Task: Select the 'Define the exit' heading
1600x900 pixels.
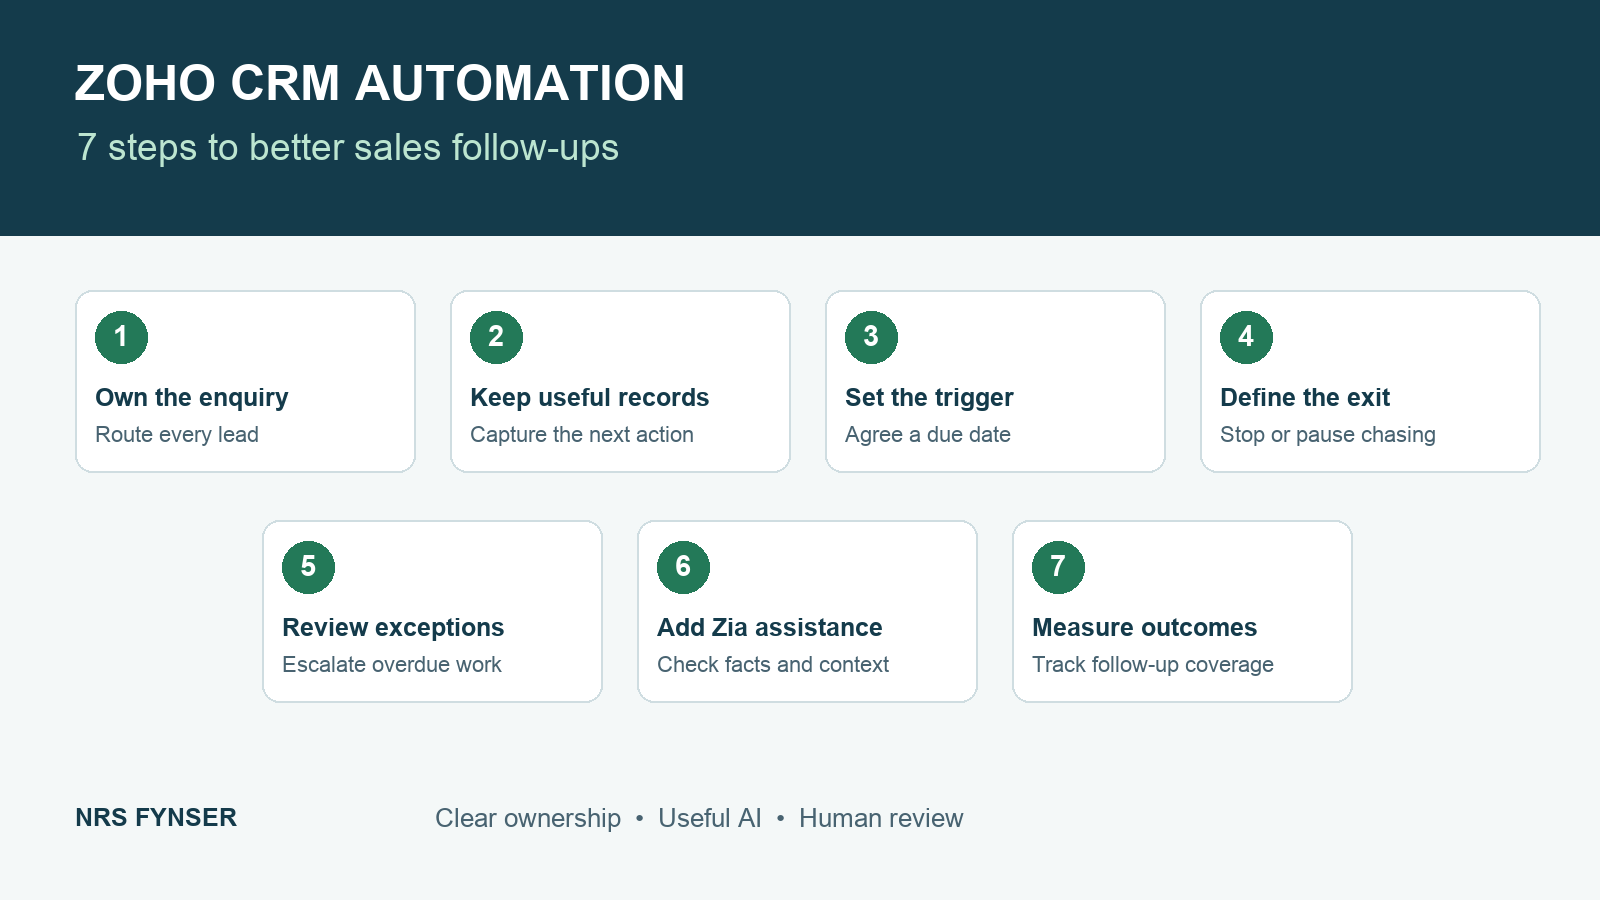Action: (1305, 398)
